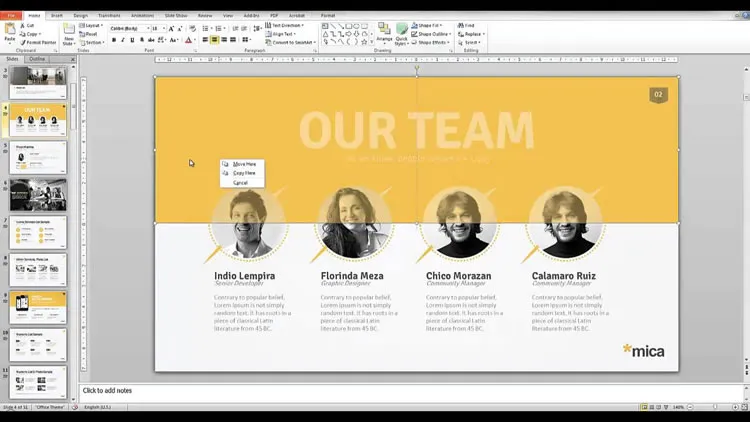
Task: Toggle underline formatting
Action: (x=132, y=40)
